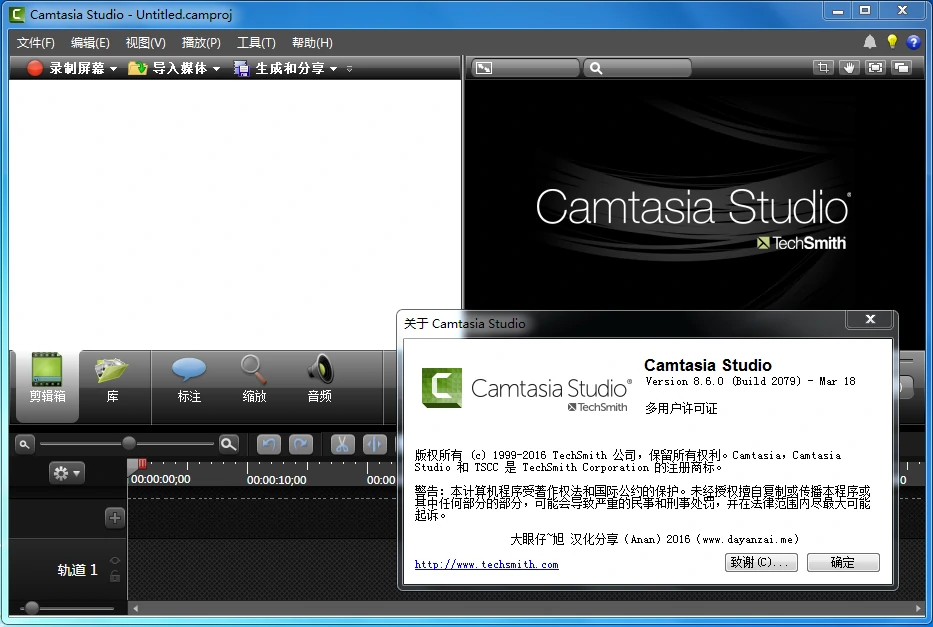Open the 工具(T) menu
The width and height of the screenshot is (933, 627).
point(256,43)
